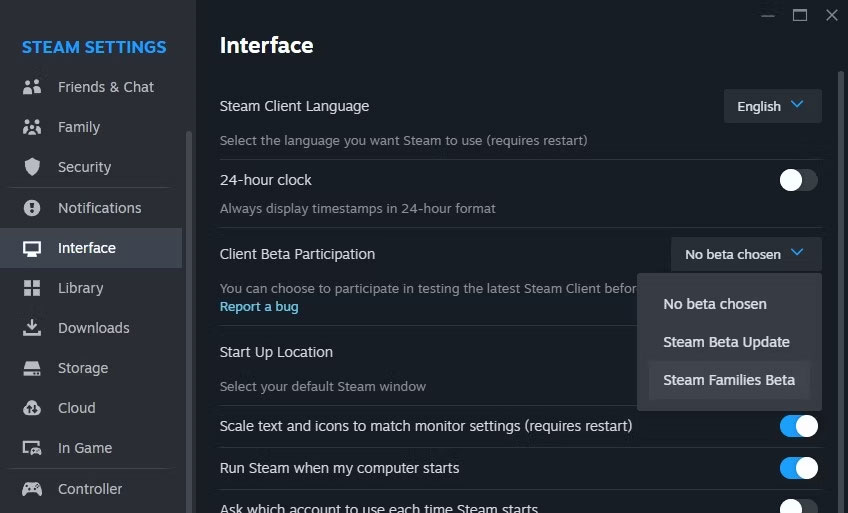Click the Downloads arrow icon
The width and height of the screenshot is (848, 513).
[32, 328]
